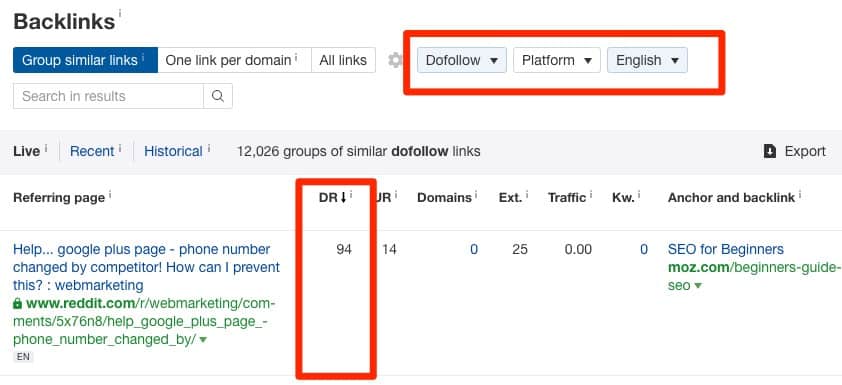Click info icon beside Referring page header
The width and height of the screenshot is (842, 385).
coord(110,194)
